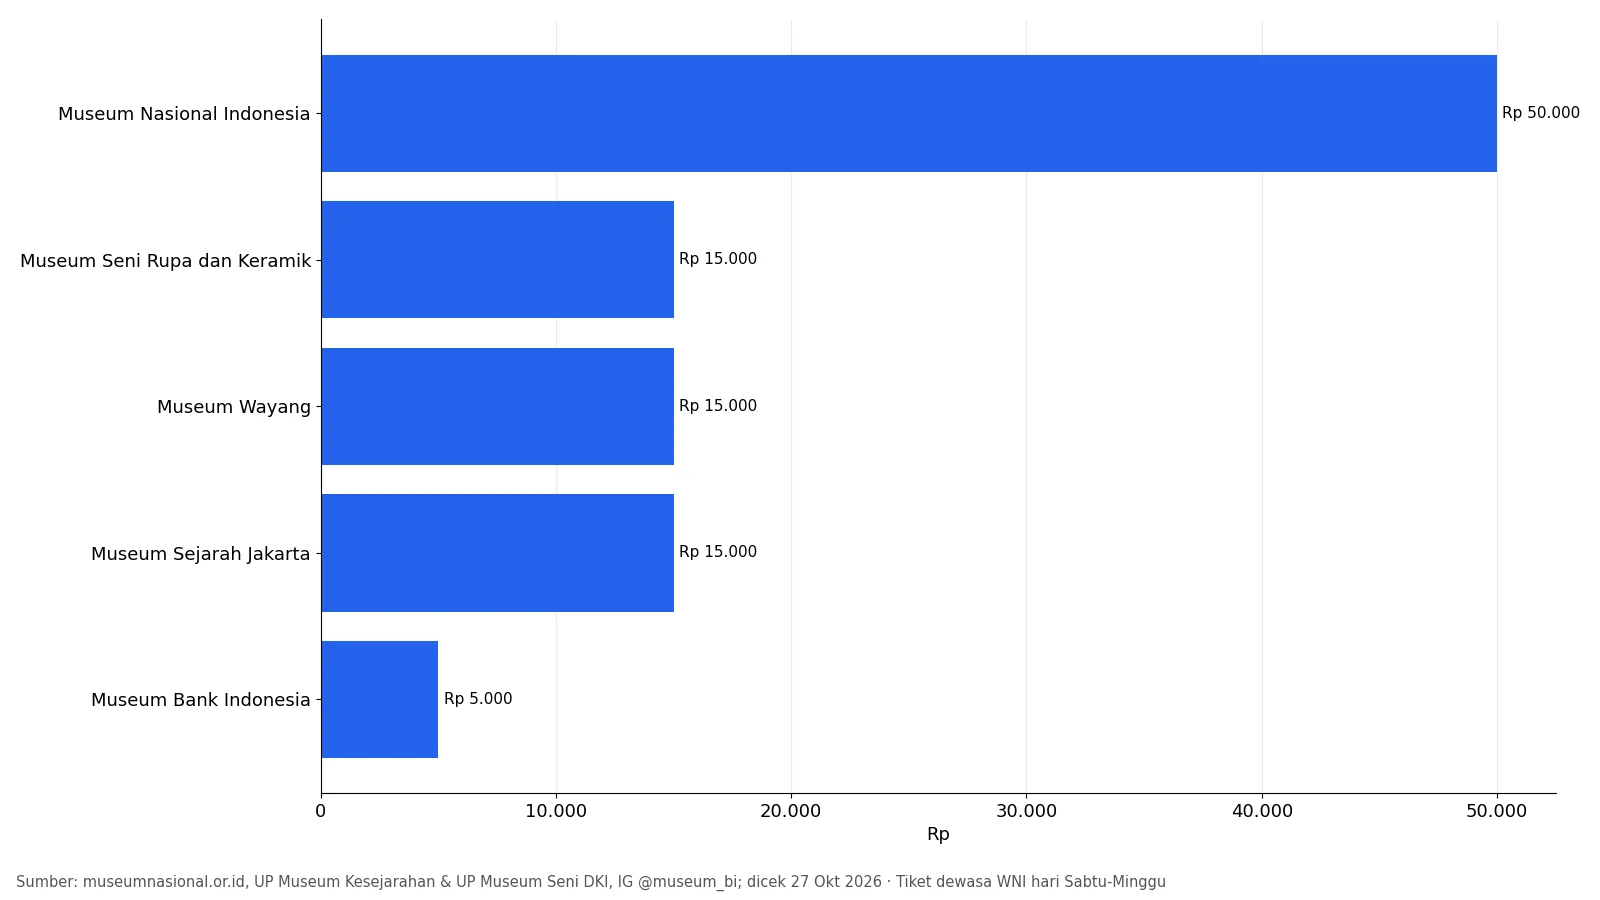The height and width of the screenshot is (900, 1600).
Task: Click the 'Rp 5.000' value label
Action: (x=478, y=699)
